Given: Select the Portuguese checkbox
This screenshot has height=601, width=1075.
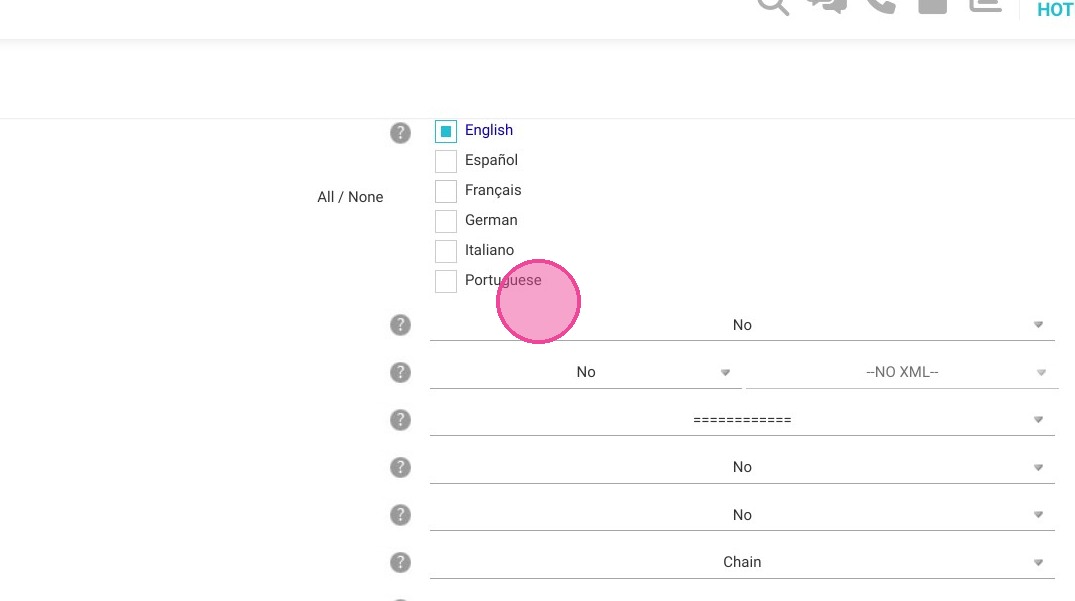Looking at the screenshot, I should 446,281.
